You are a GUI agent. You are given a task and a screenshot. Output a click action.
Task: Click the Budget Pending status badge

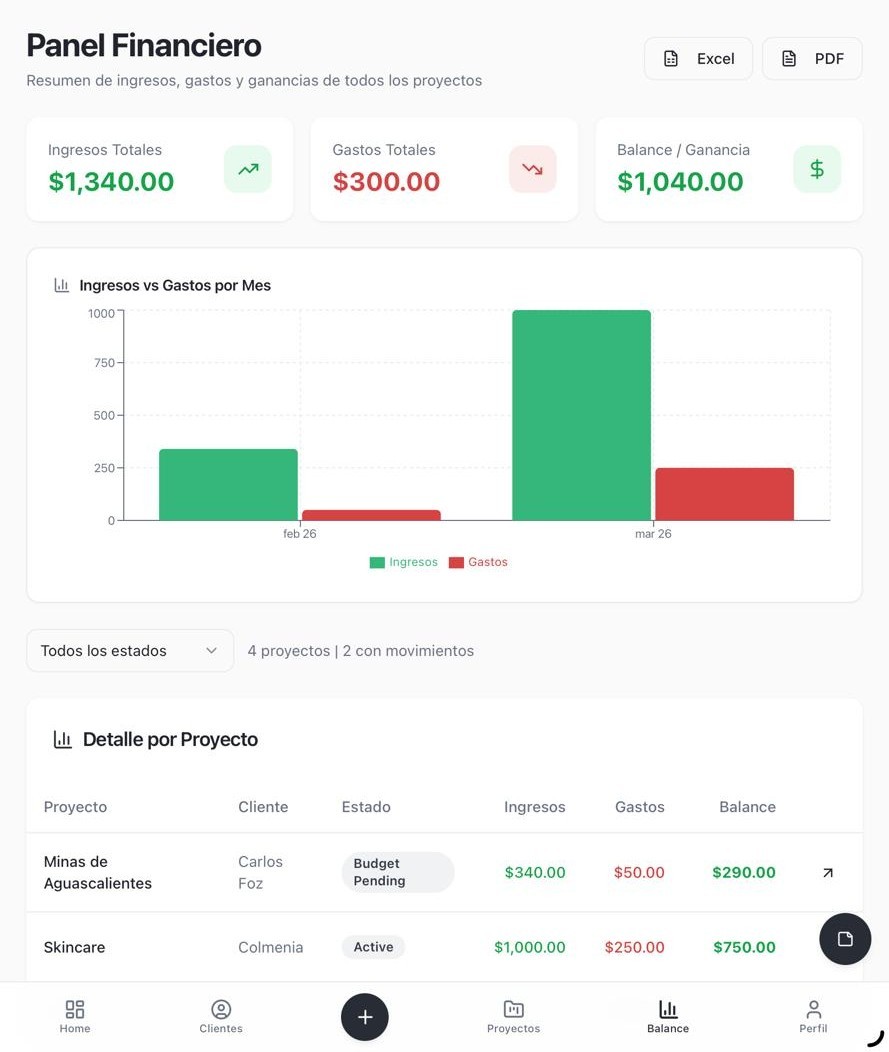(398, 872)
